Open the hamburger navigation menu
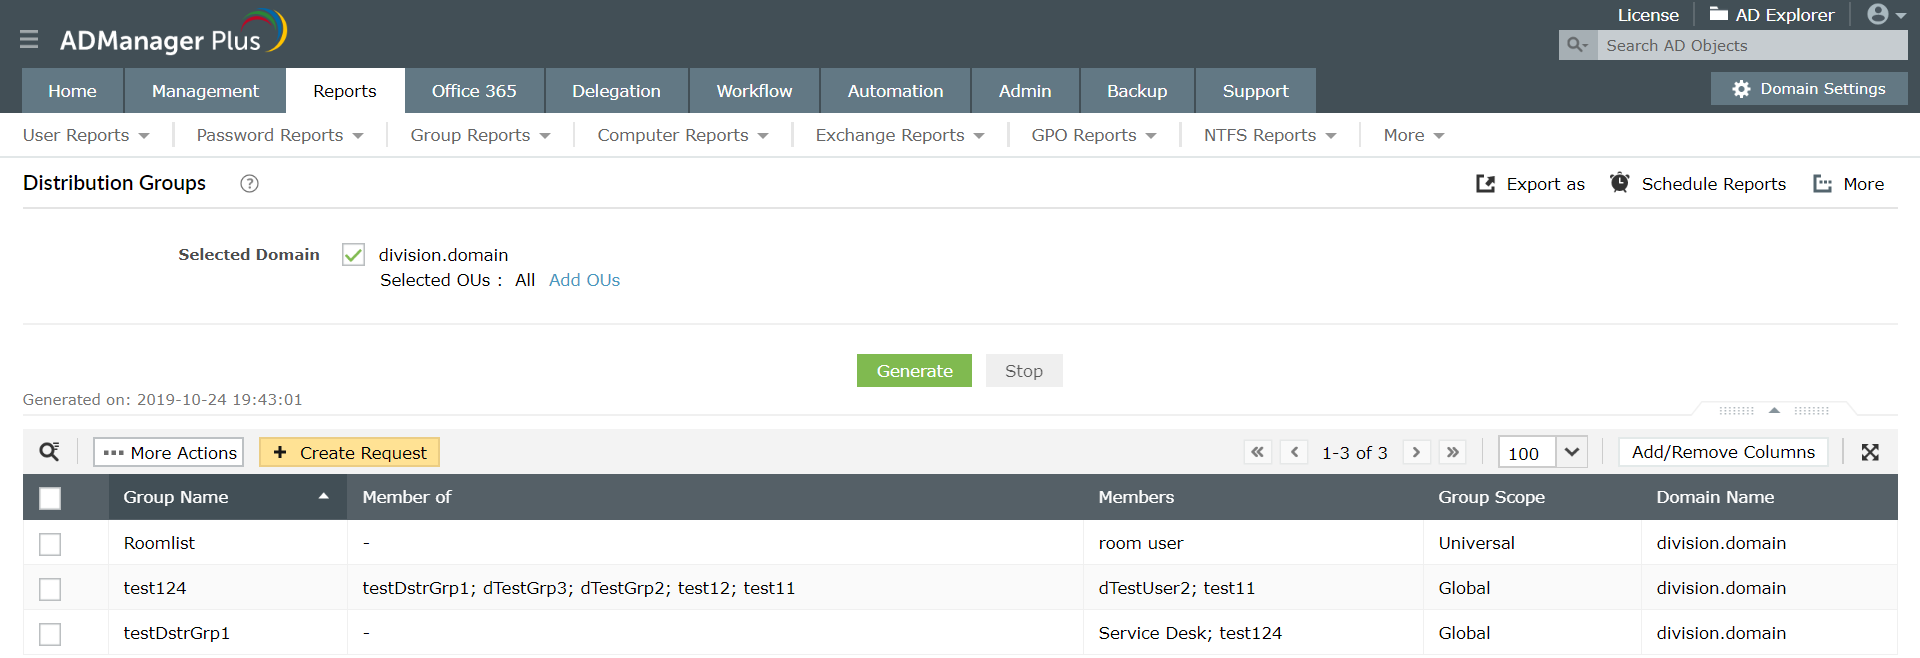 tap(29, 39)
